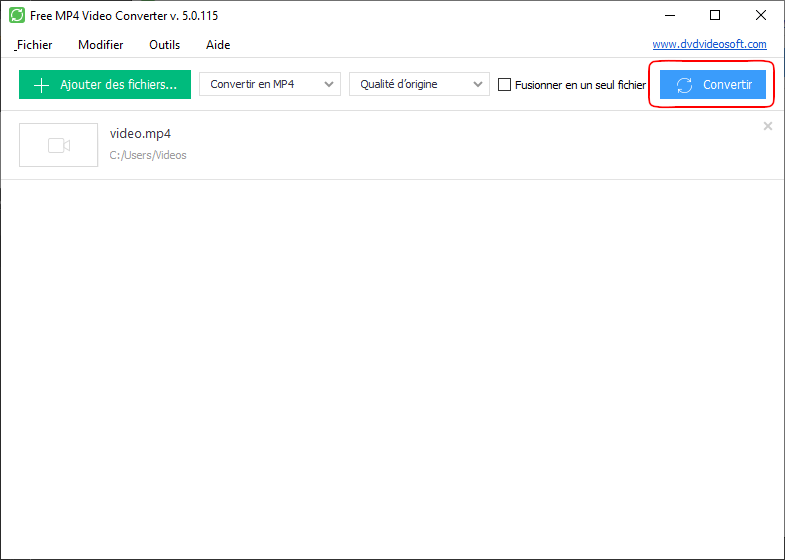The width and height of the screenshot is (785, 560).
Task: Maximize the Free MP4 Video Converter window
Action: click(715, 16)
